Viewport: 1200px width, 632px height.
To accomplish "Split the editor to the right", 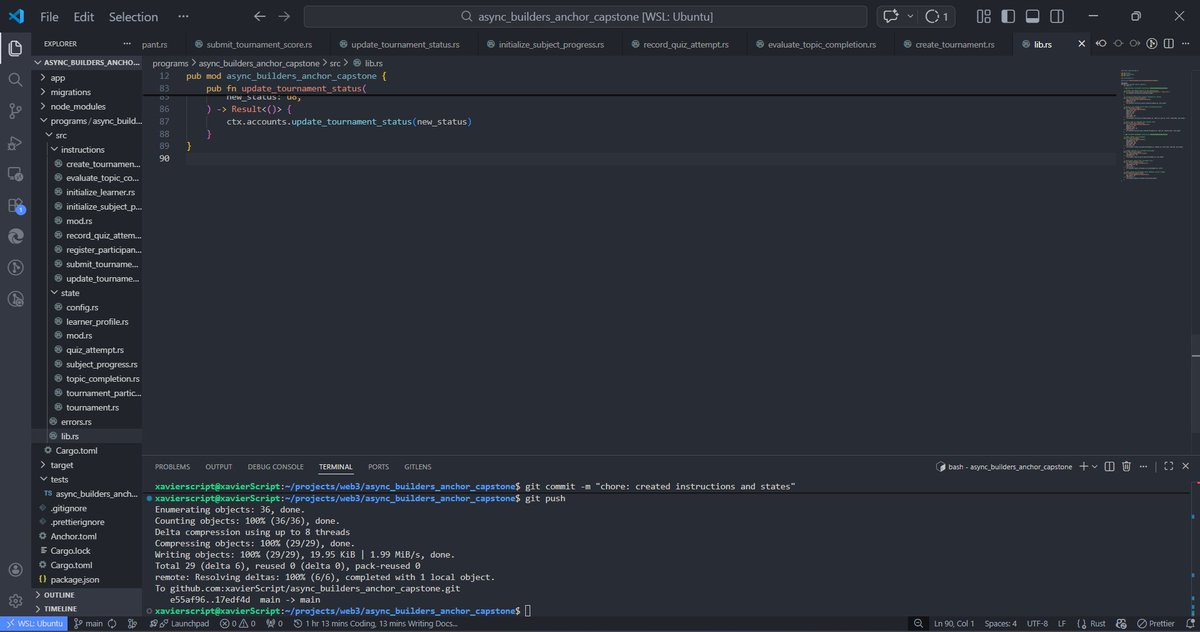I will tap(1169, 43).
